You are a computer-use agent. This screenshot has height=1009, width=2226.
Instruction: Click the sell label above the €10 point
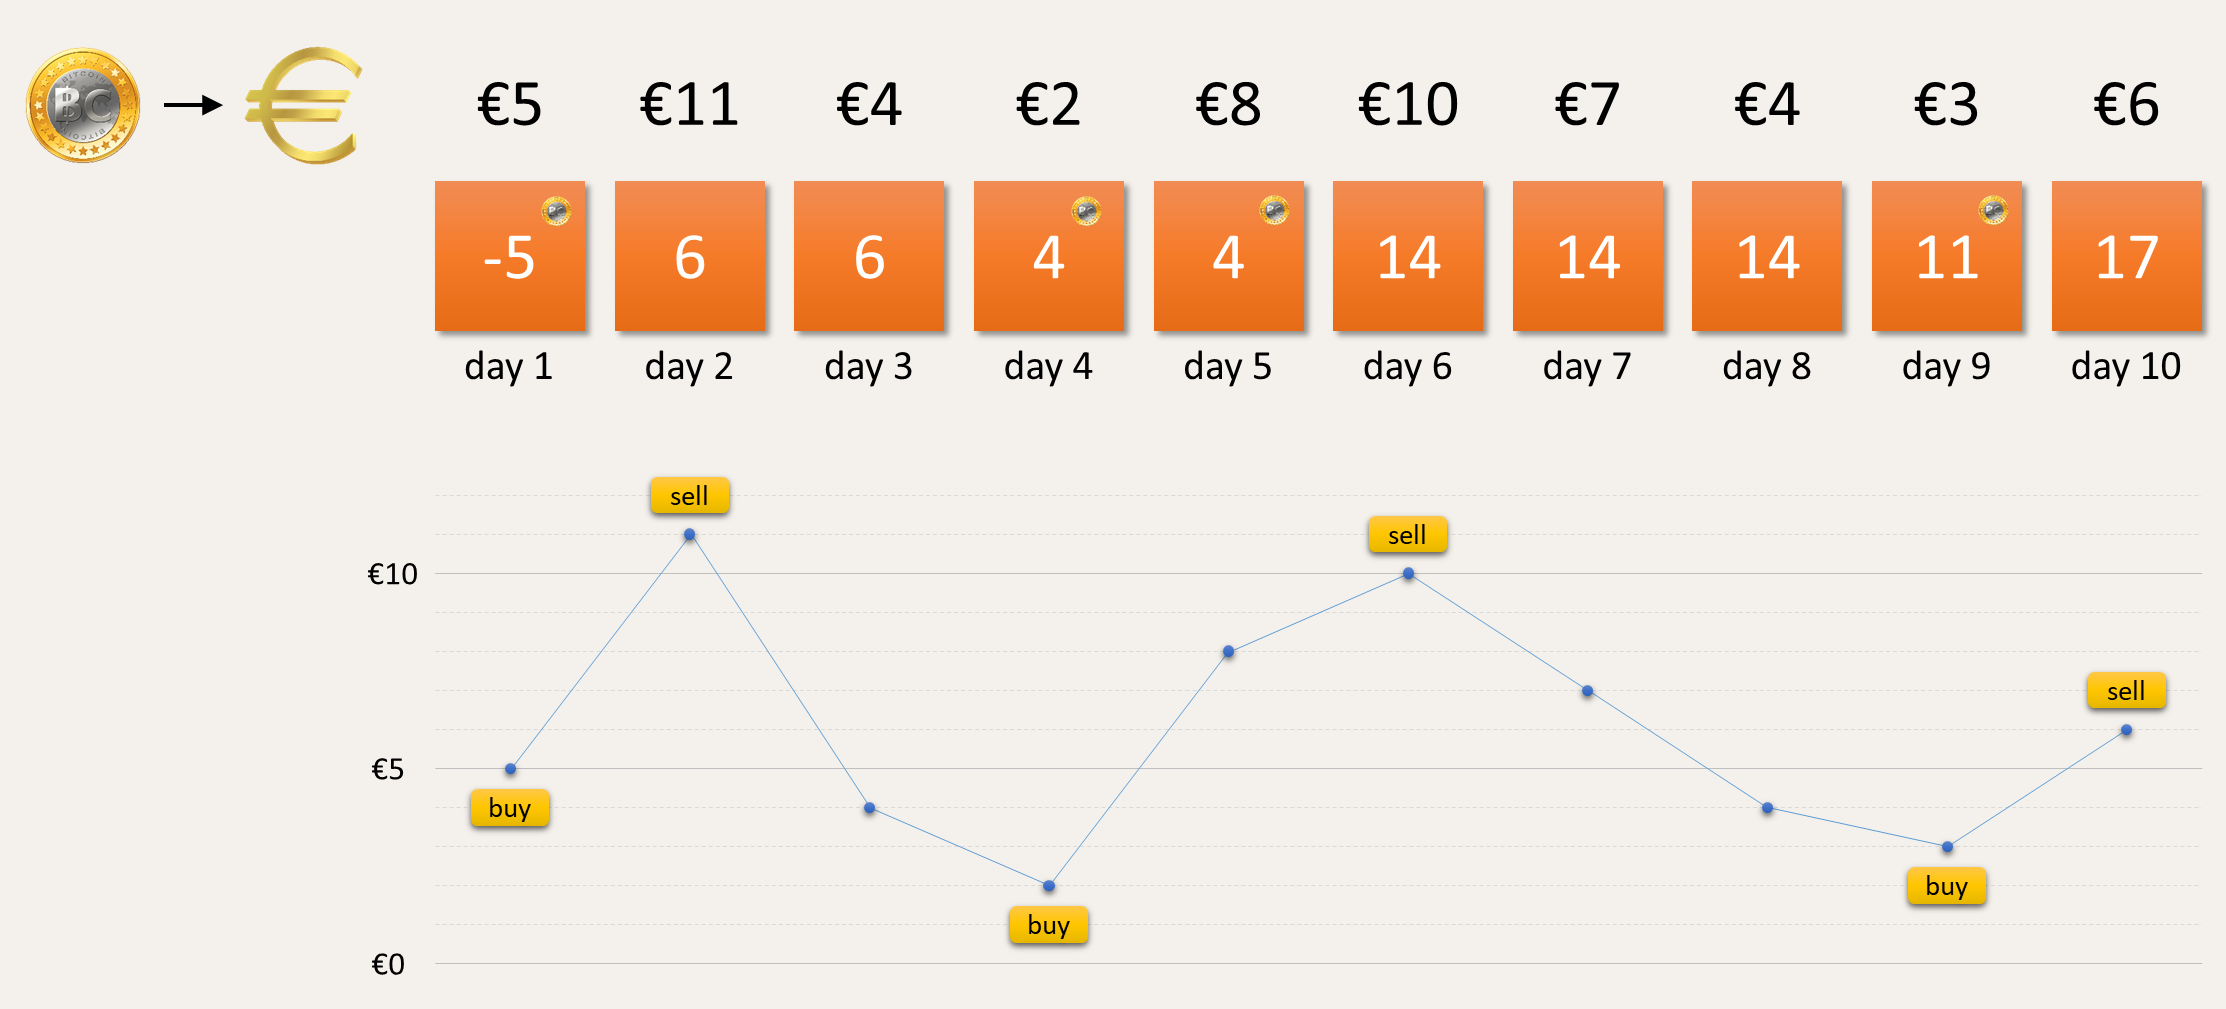[1407, 535]
